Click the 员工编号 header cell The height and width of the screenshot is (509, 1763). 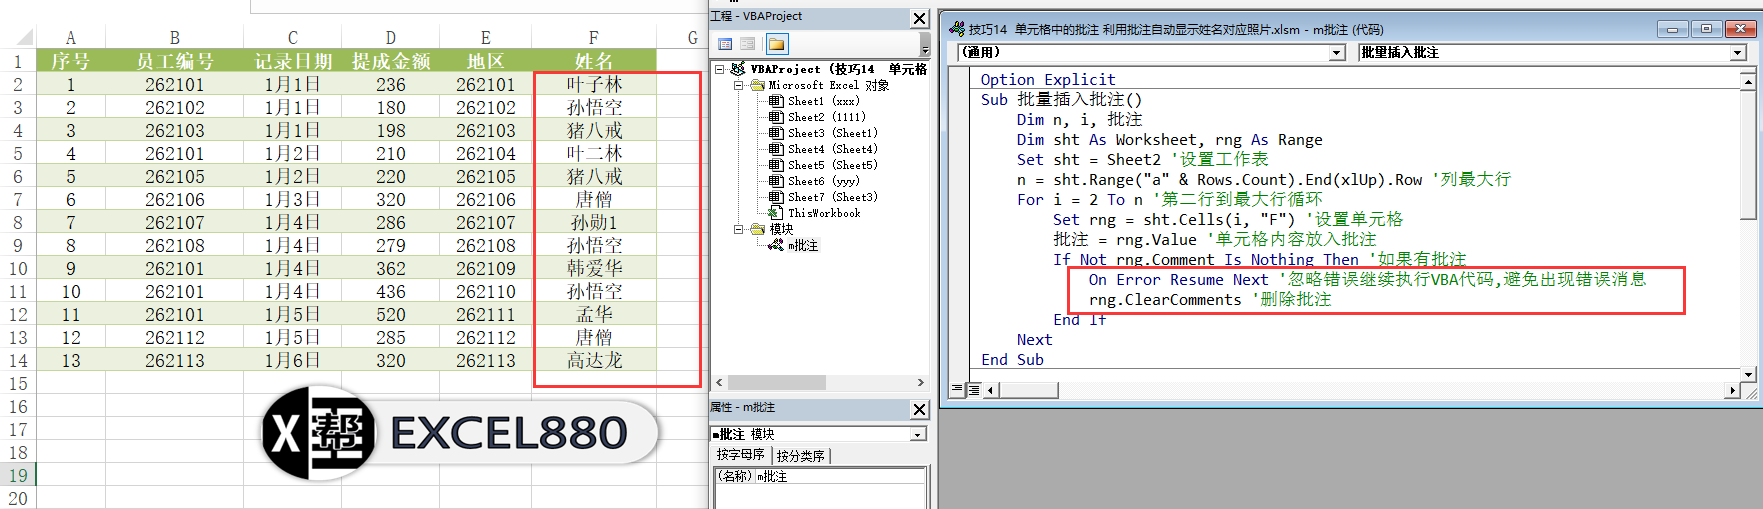coord(174,61)
